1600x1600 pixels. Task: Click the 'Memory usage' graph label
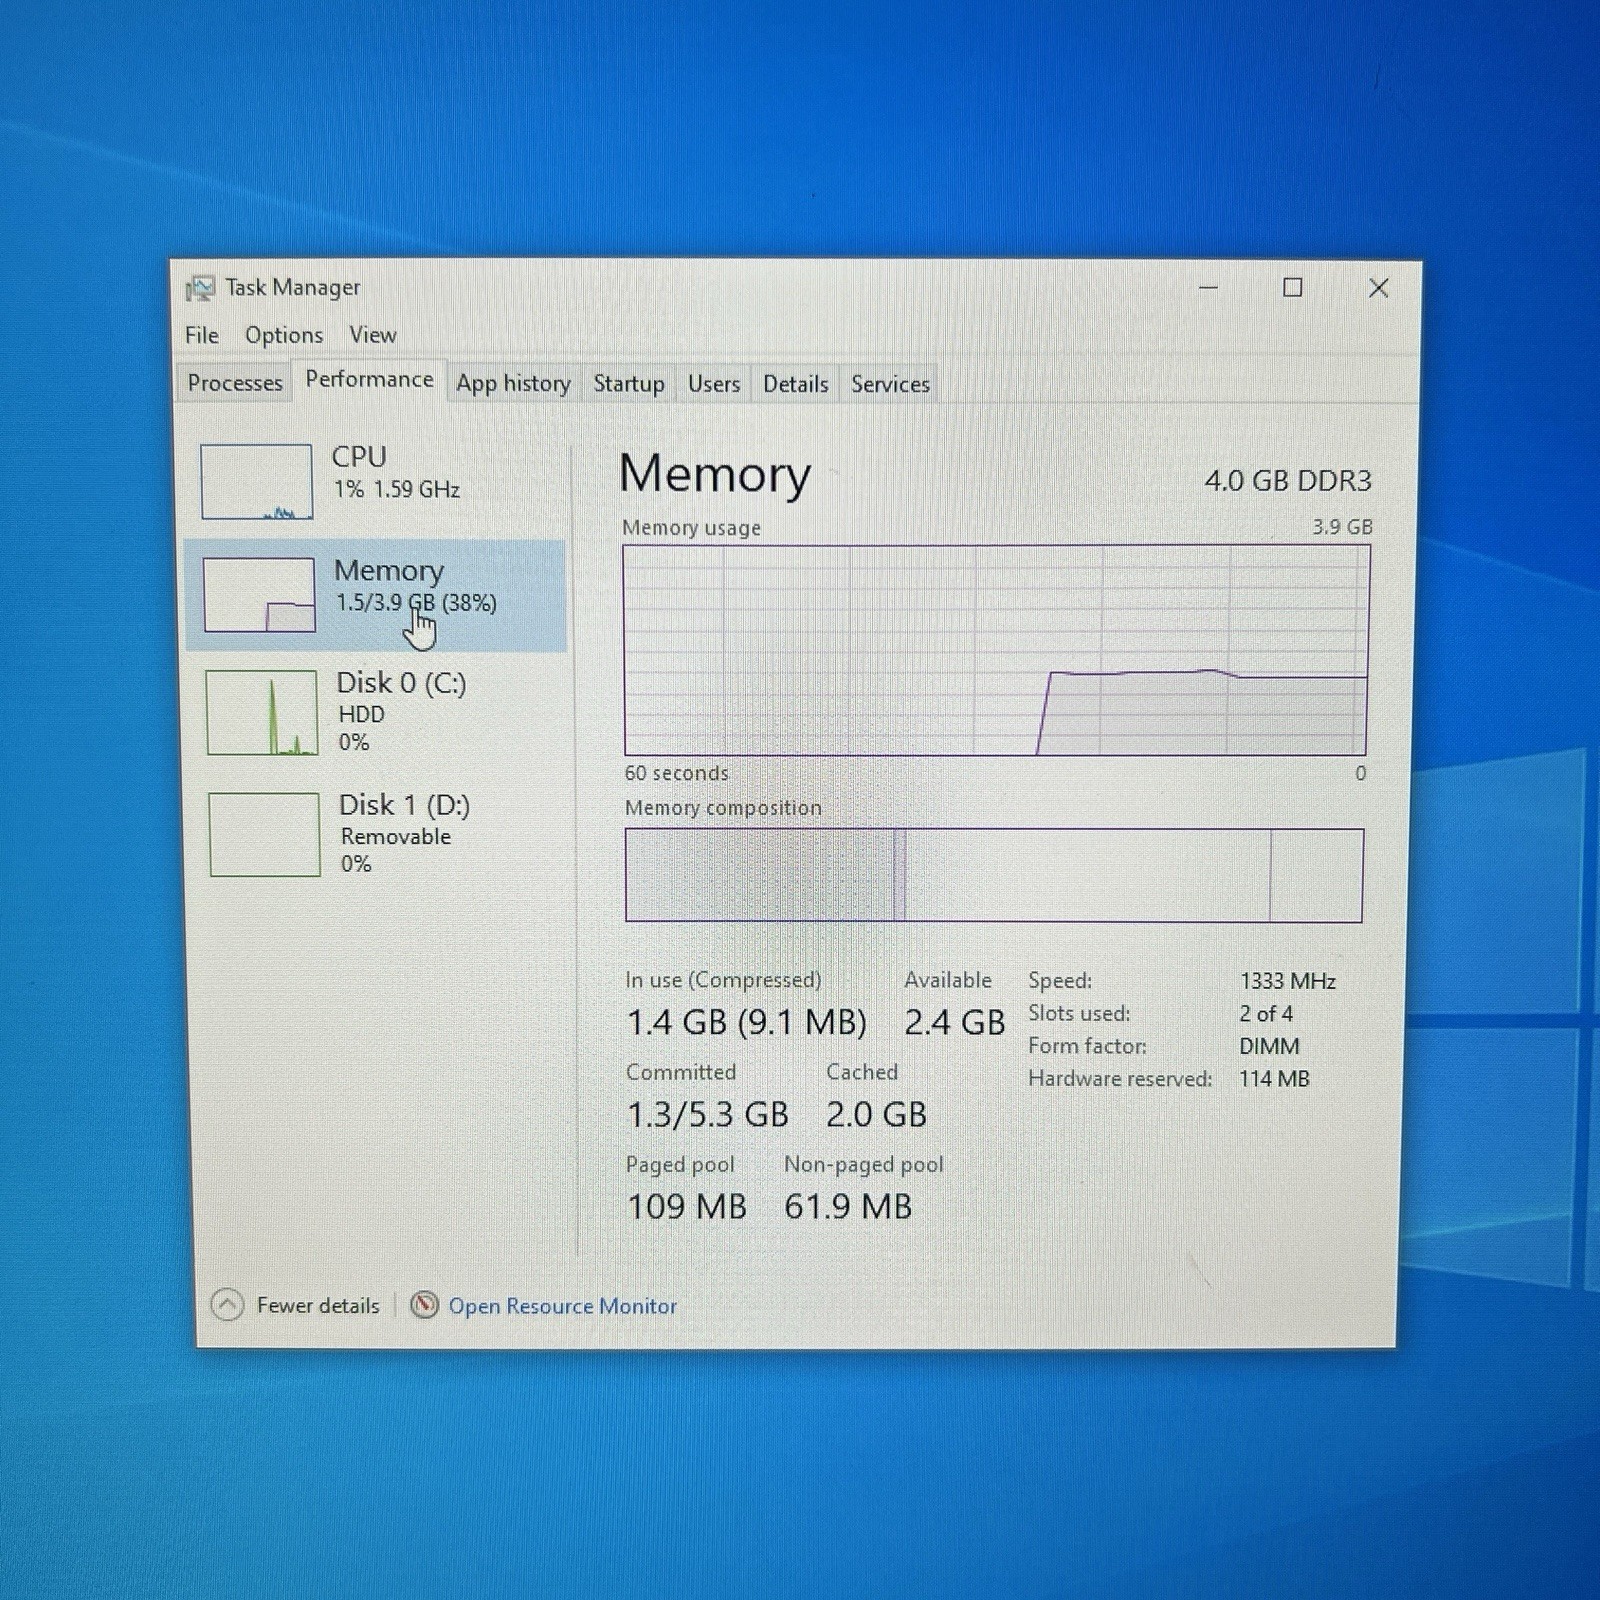pyautogui.click(x=691, y=528)
